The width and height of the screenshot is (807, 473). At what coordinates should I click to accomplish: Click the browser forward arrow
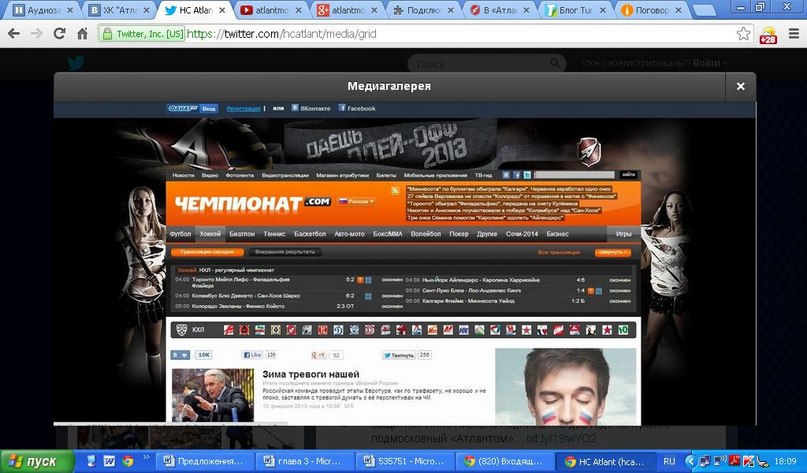click(37, 34)
